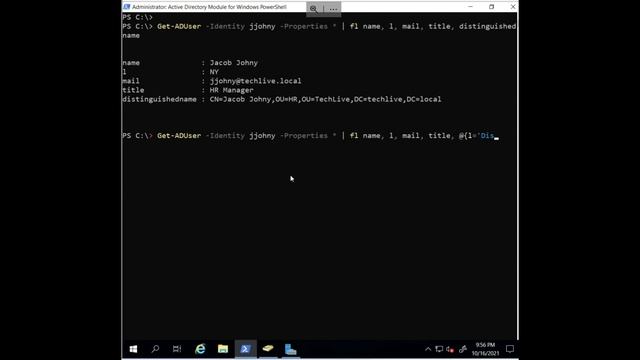Click the partially typed @{l='Dis expression
This screenshot has width=640, height=360.
coord(476,136)
